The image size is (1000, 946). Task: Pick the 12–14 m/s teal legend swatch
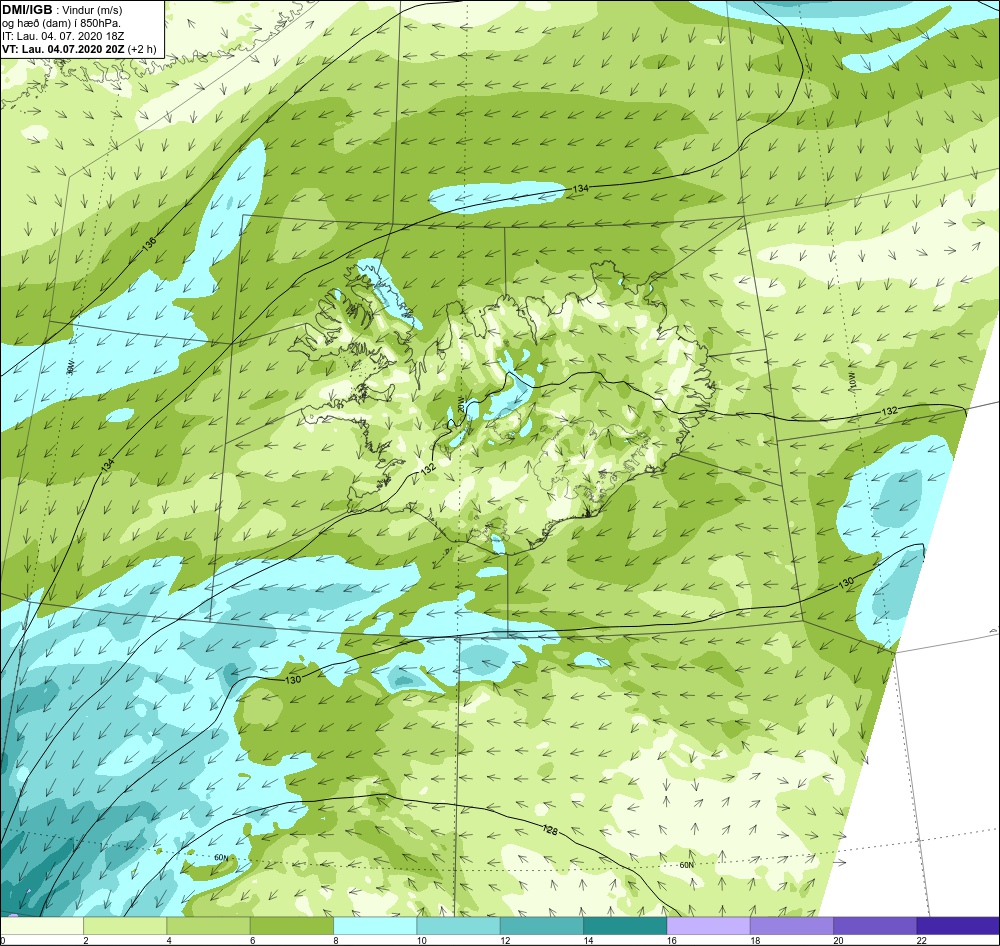[x=541, y=925]
